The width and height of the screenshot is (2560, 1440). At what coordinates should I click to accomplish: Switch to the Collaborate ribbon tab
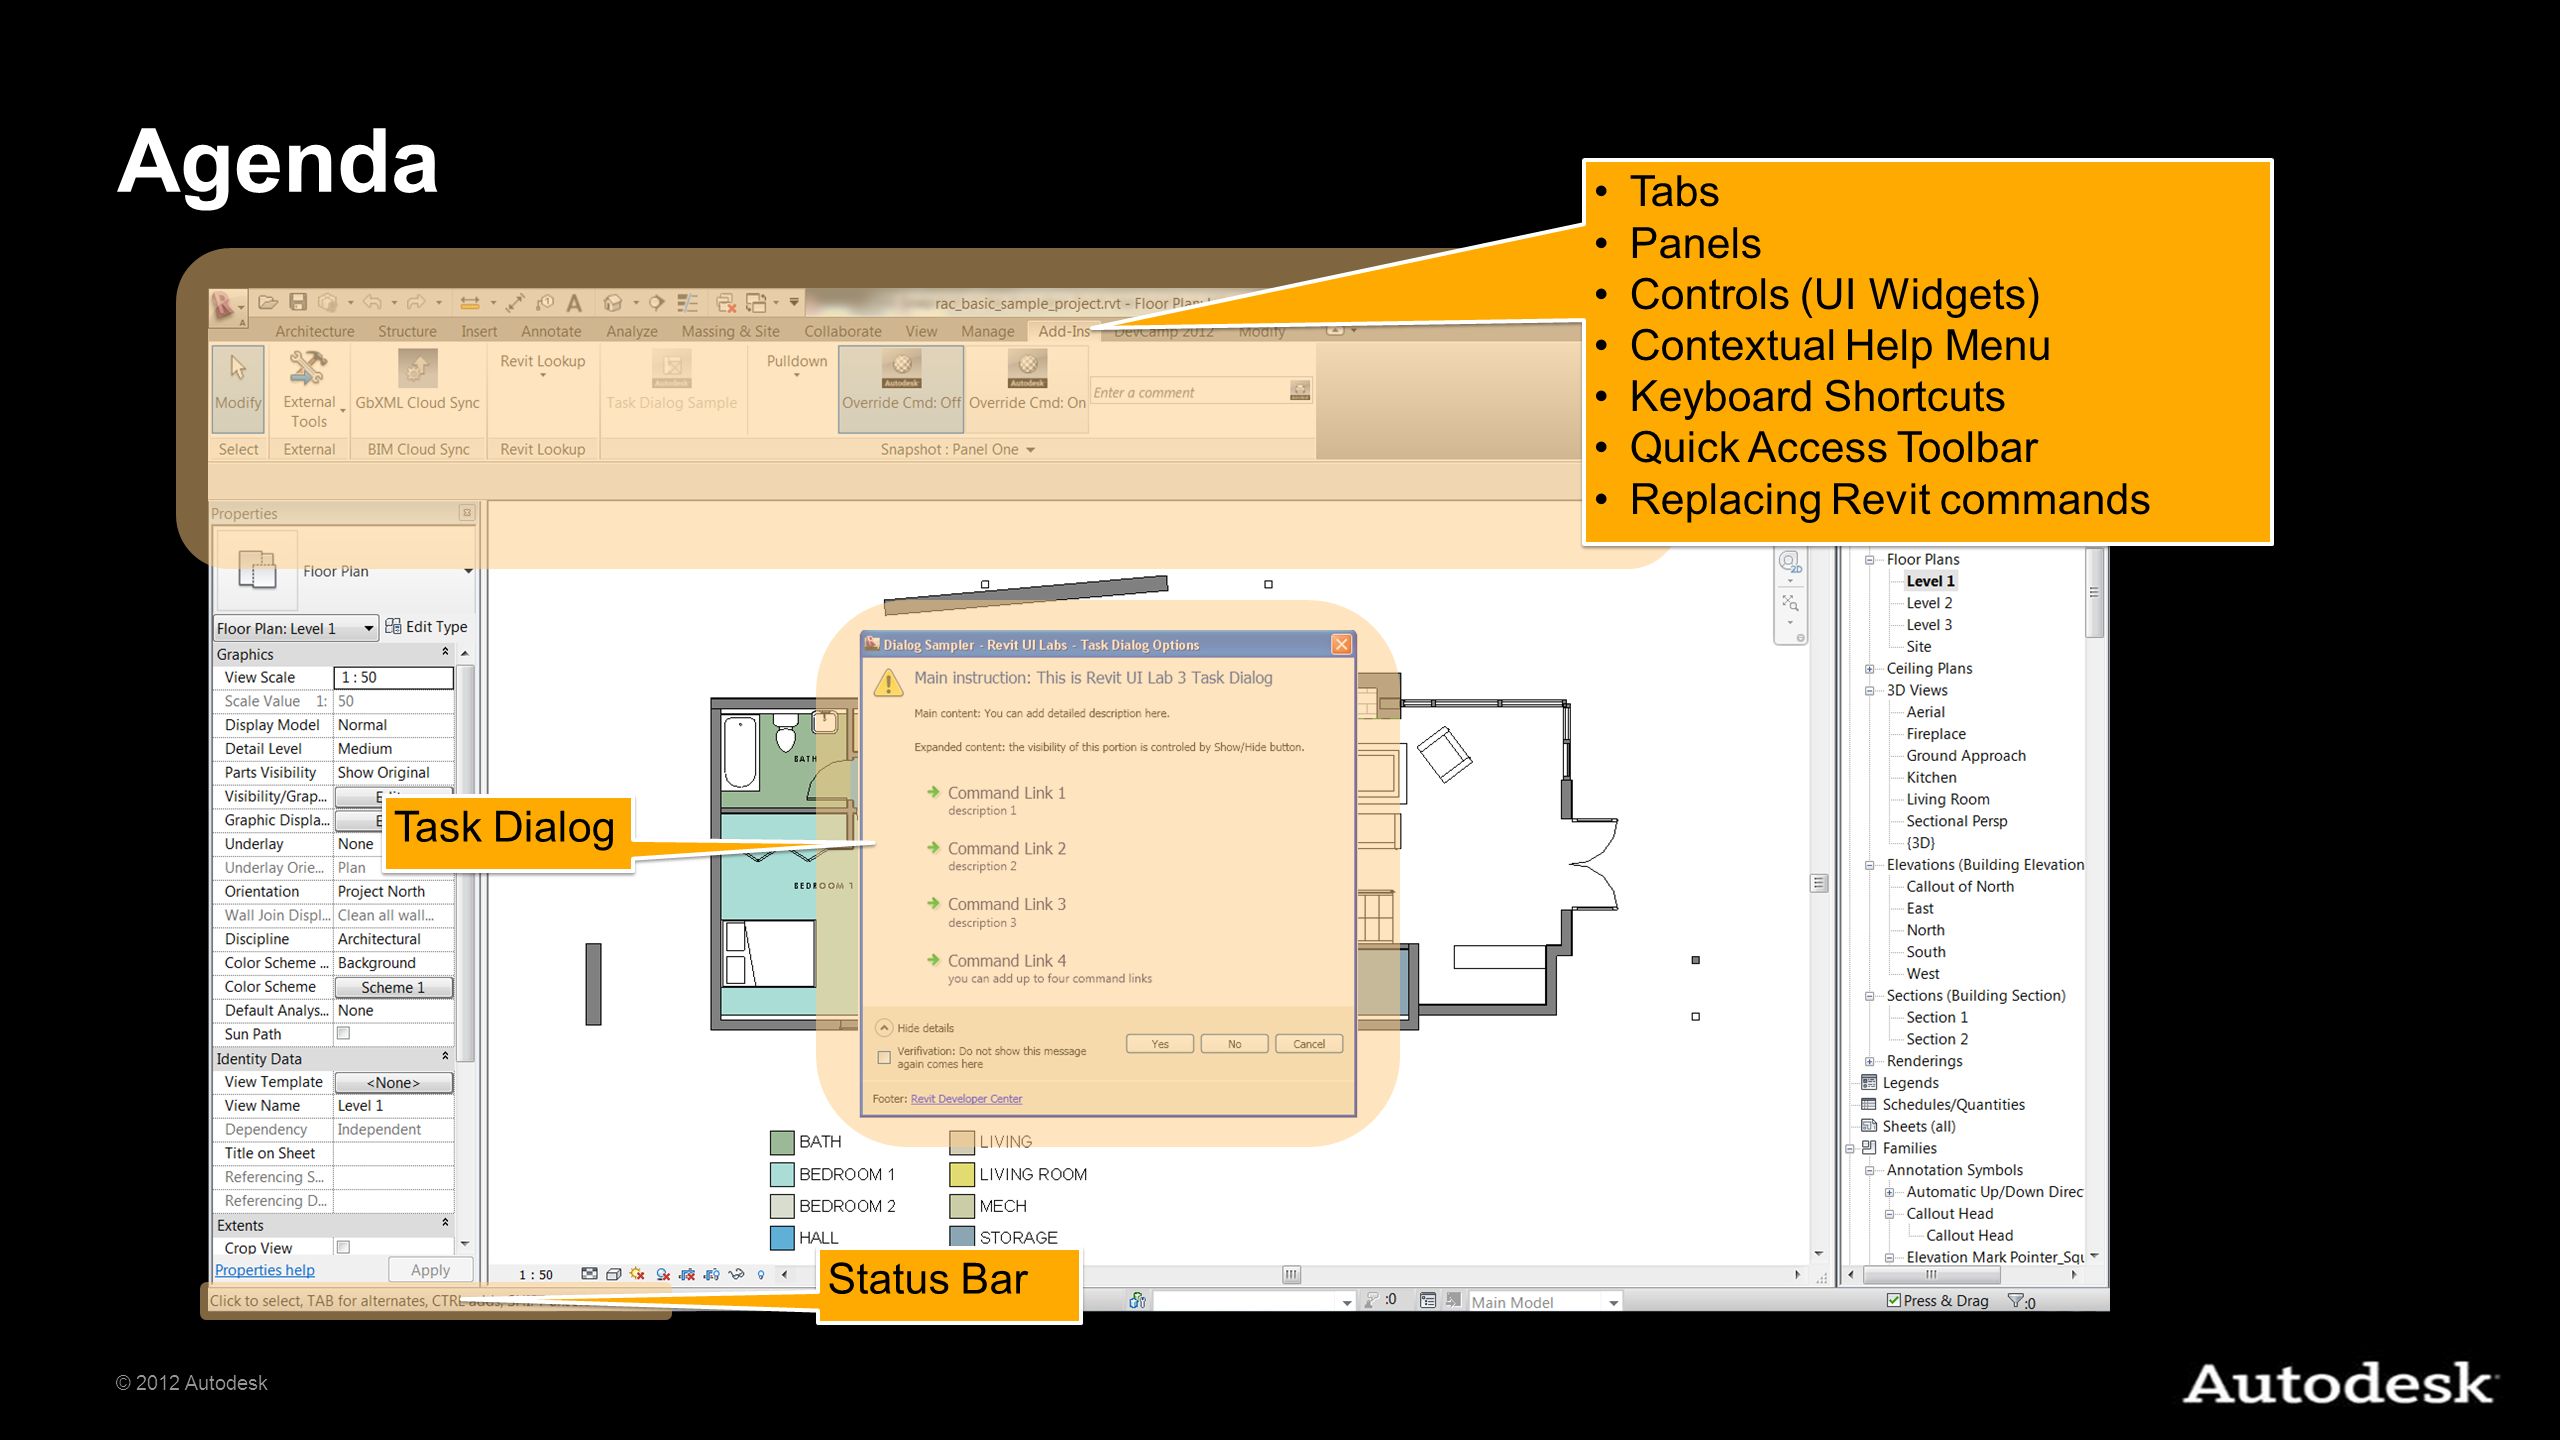[x=843, y=331]
